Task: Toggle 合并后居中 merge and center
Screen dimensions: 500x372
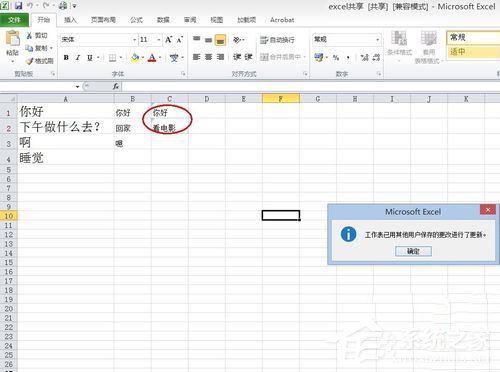Action: [x=280, y=57]
